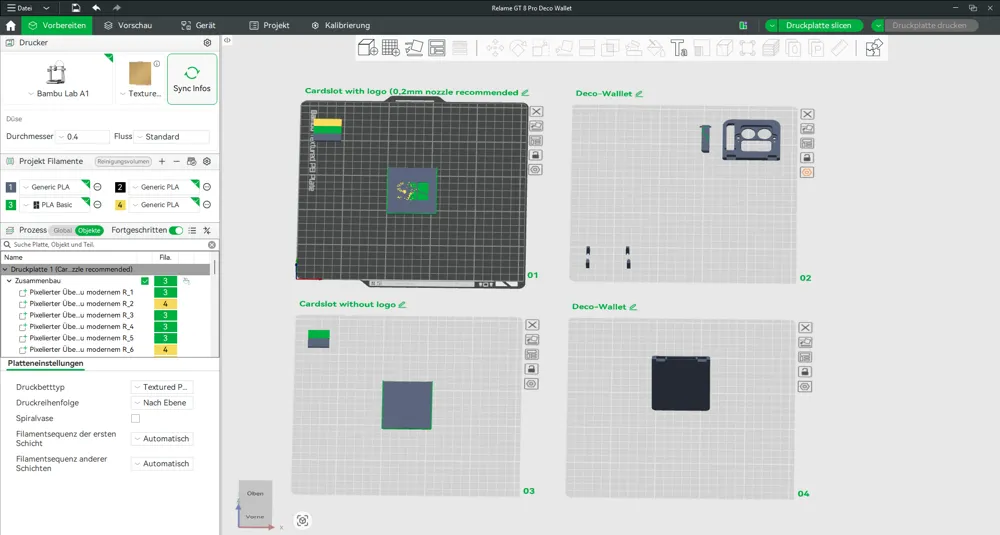The image size is (1000, 535).
Task: Click filament 1 gray color swatch
Action: pos(11,187)
